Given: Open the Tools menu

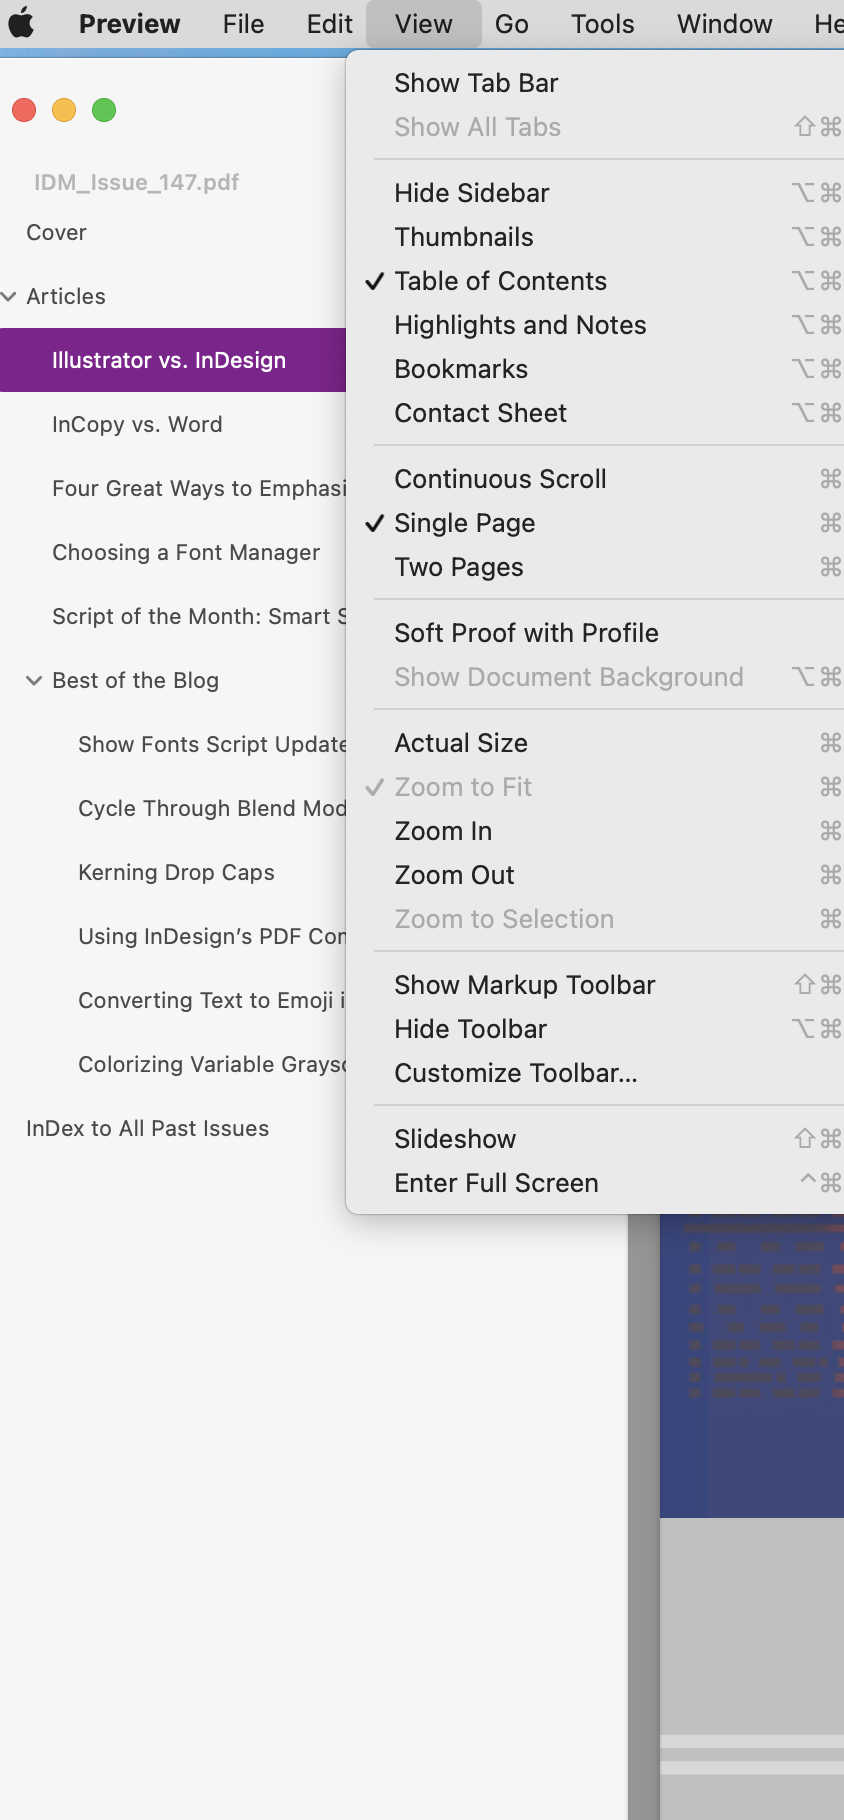Looking at the screenshot, I should [x=601, y=23].
